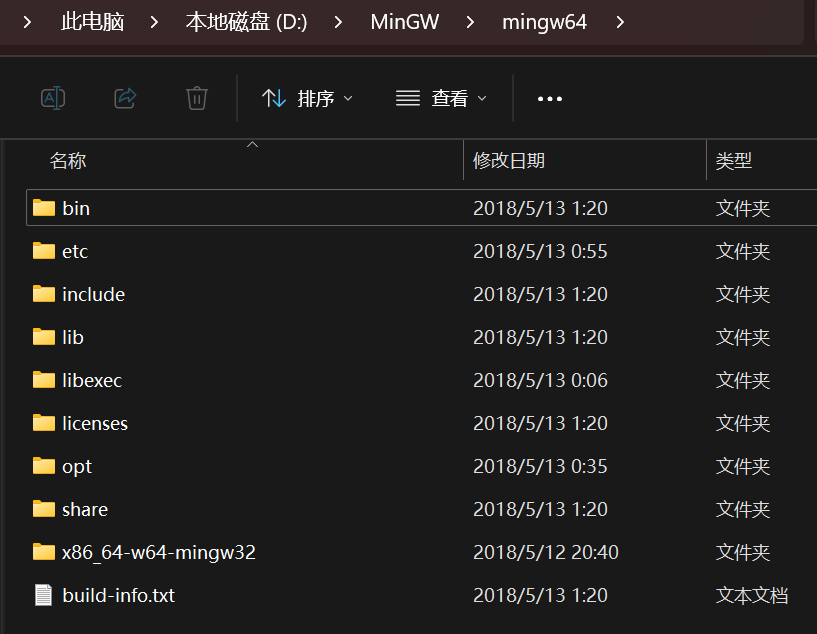Click the lib folder name
The width and height of the screenshot is (817, 634).
pyautogui.click(x=73, y=338)
